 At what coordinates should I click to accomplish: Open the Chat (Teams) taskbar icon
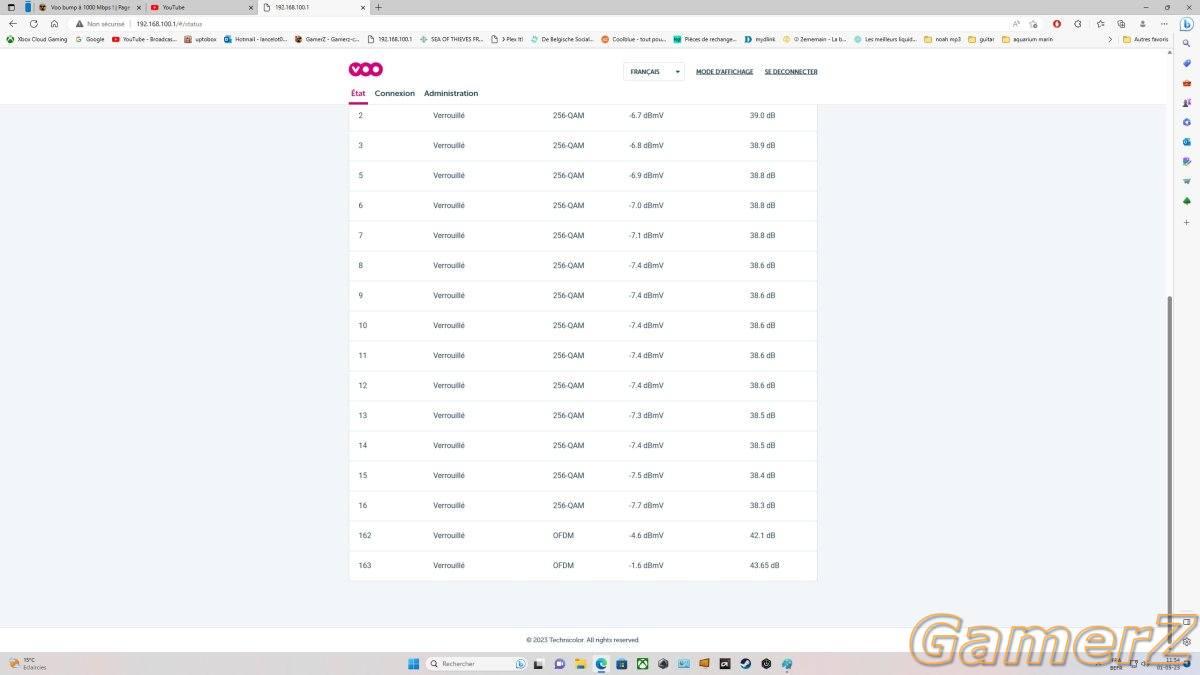(560, 663)
